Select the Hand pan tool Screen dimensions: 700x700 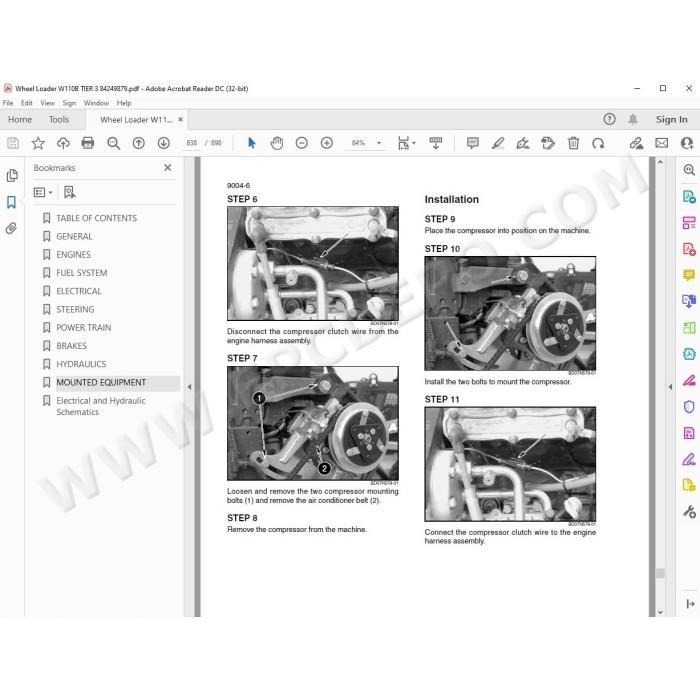pos(277,143)
